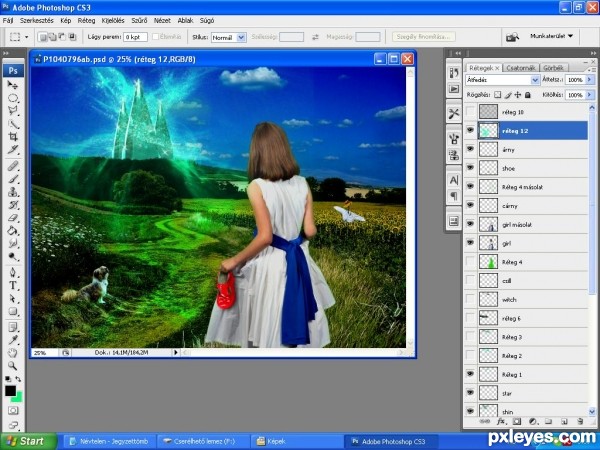Hide the árny layer
The image size is (600, 450).
(470, 149)
